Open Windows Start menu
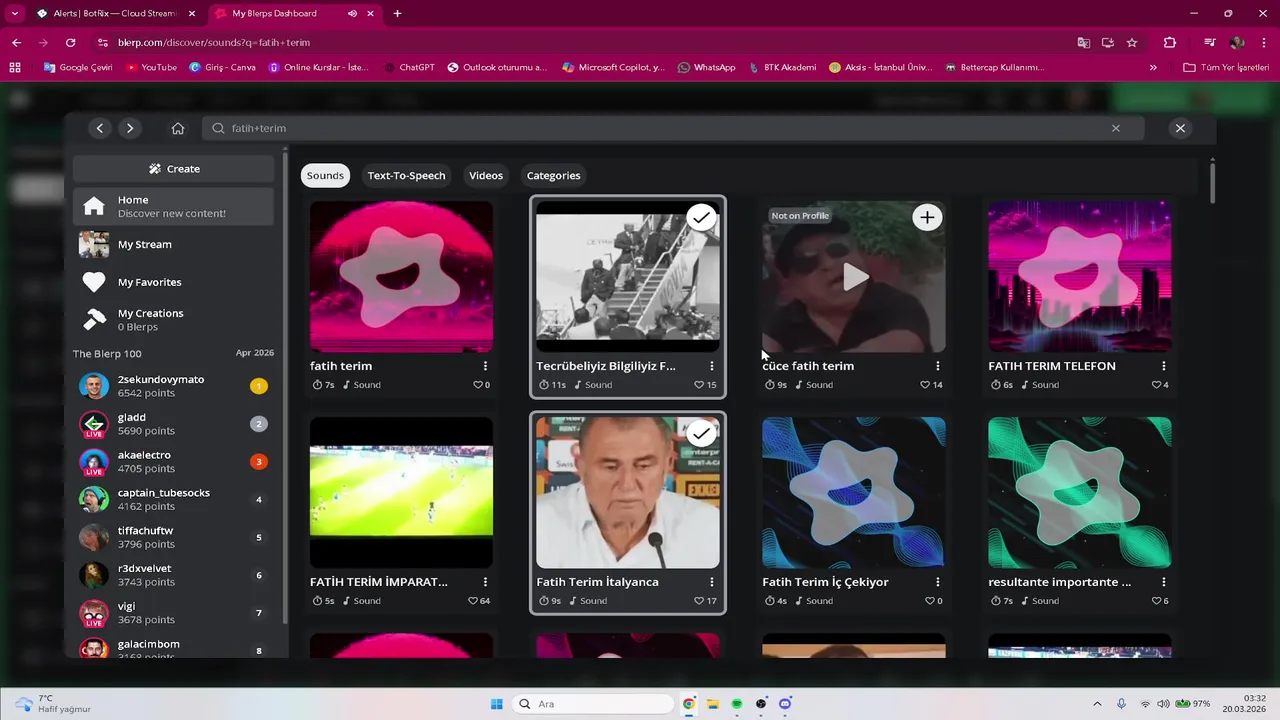 (497, 704)
